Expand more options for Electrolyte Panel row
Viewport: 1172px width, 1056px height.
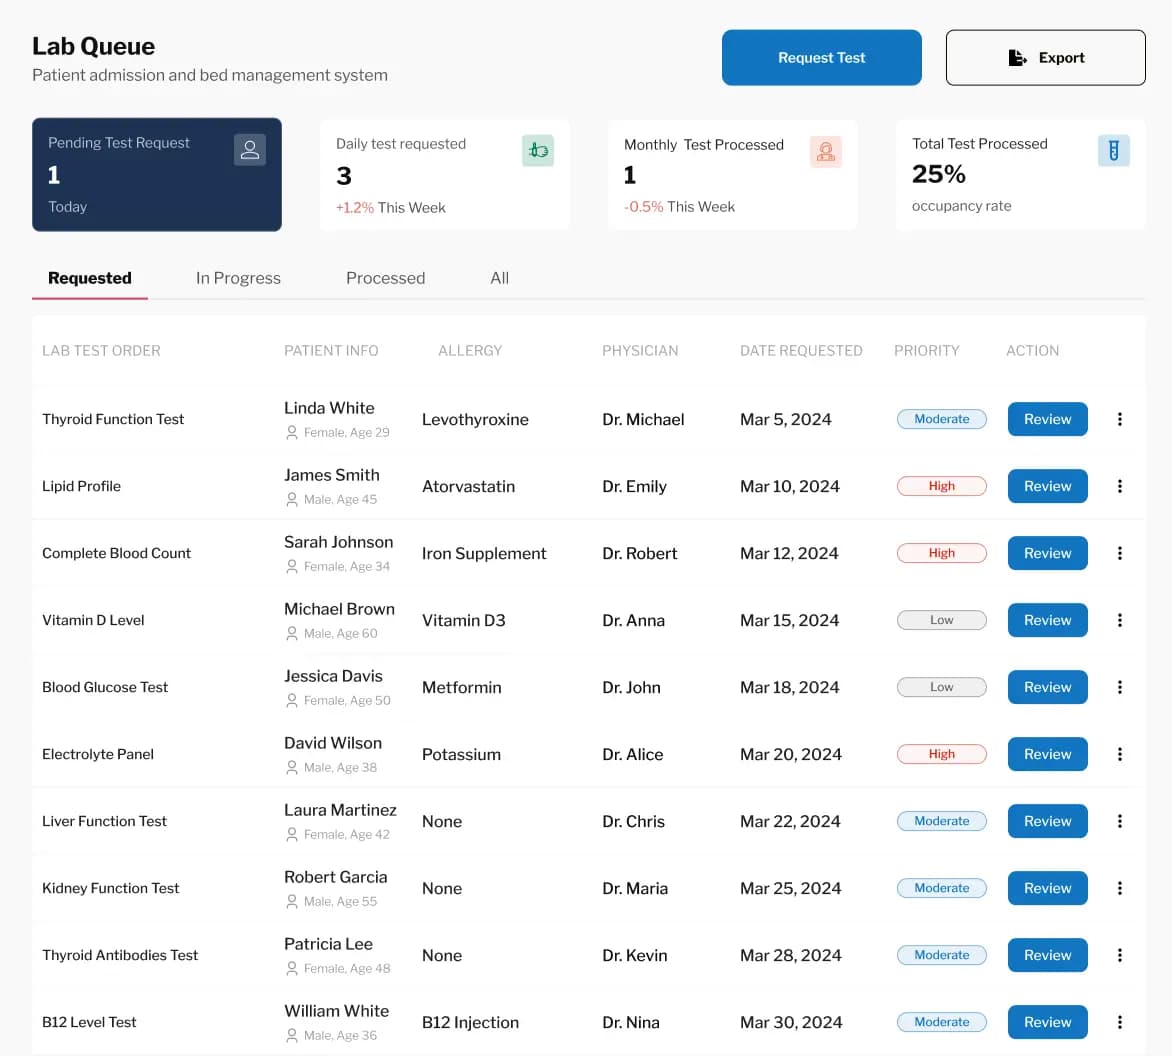[1119, 754]
